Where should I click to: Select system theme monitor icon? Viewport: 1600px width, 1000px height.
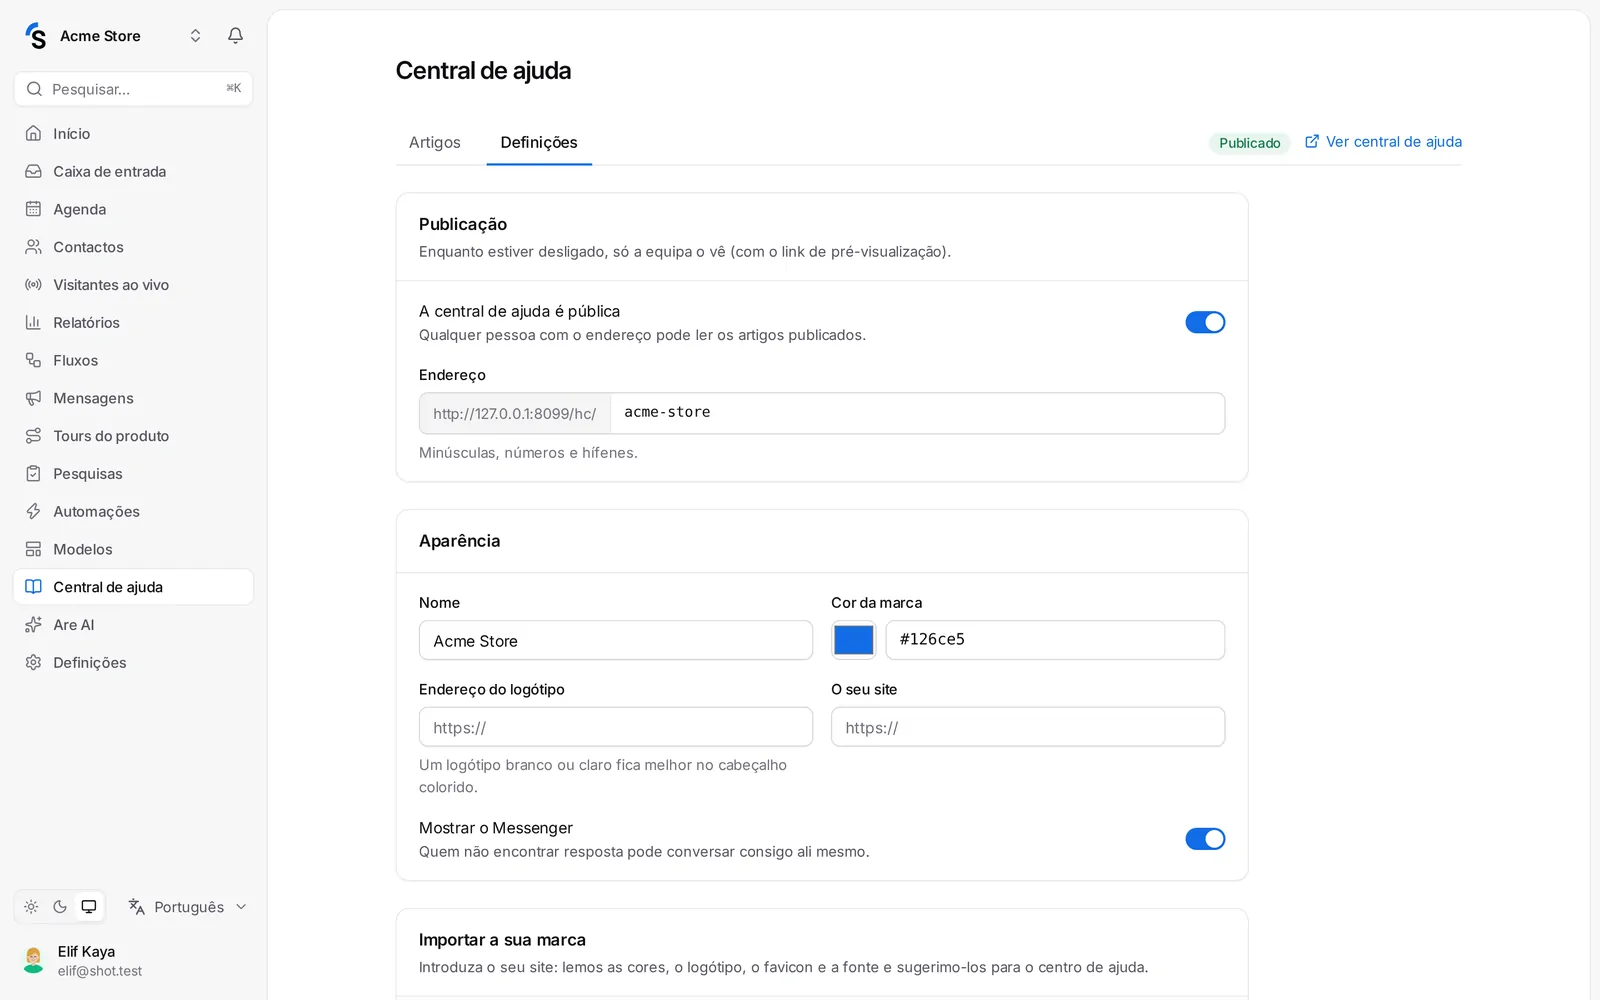(89, 907)
